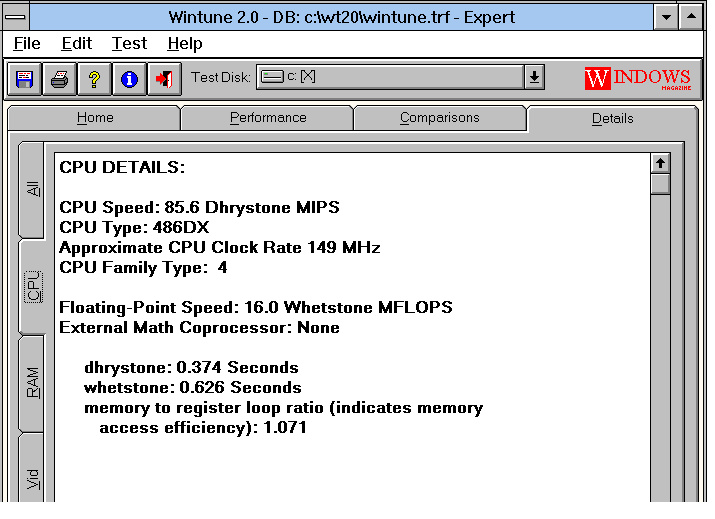Click the 'Test Disk:' label

click(220, 77)
